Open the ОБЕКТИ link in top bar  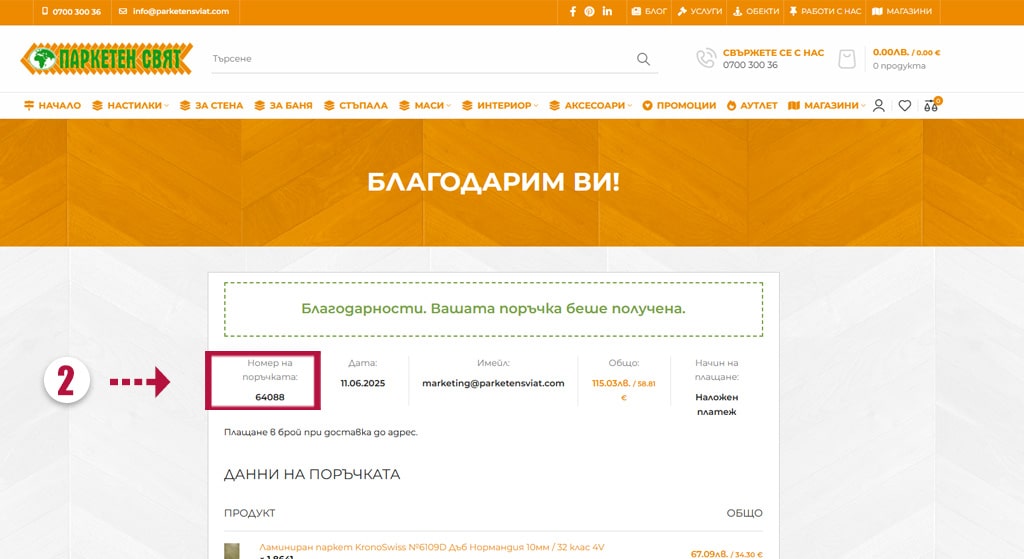[x=756, y=11]
